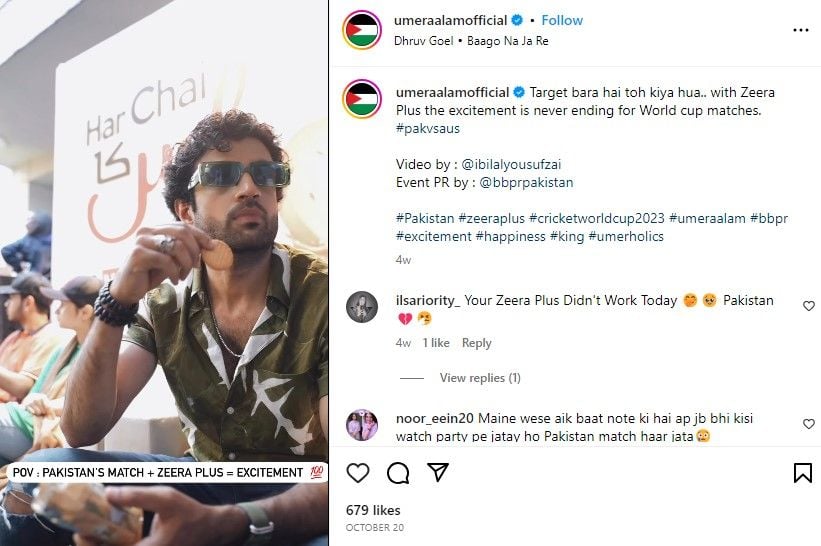
Task: Click the Follow button
Action: 562,20
